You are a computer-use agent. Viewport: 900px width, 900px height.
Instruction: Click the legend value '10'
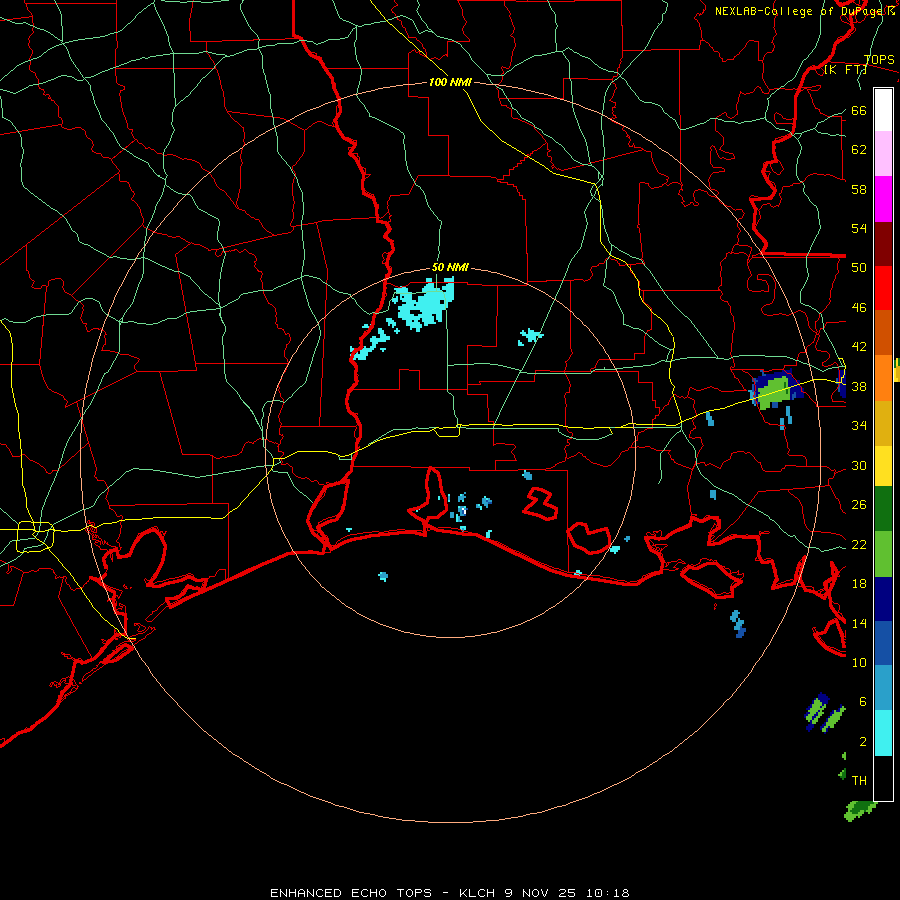(859, 662)
